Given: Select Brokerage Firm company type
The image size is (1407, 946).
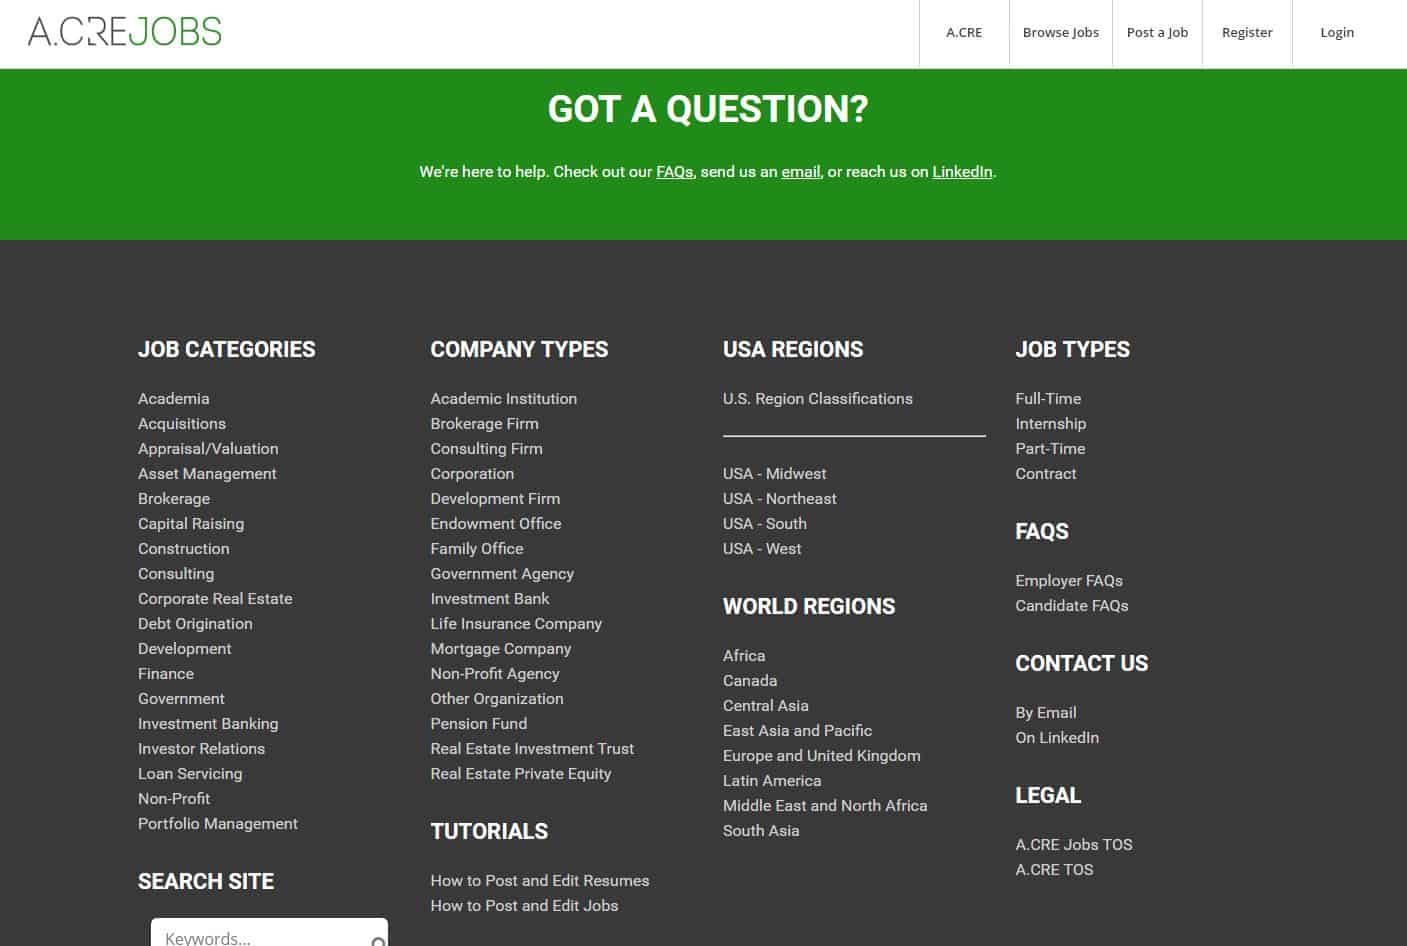Looking at the screenshot, I should [x=485, y=424].
